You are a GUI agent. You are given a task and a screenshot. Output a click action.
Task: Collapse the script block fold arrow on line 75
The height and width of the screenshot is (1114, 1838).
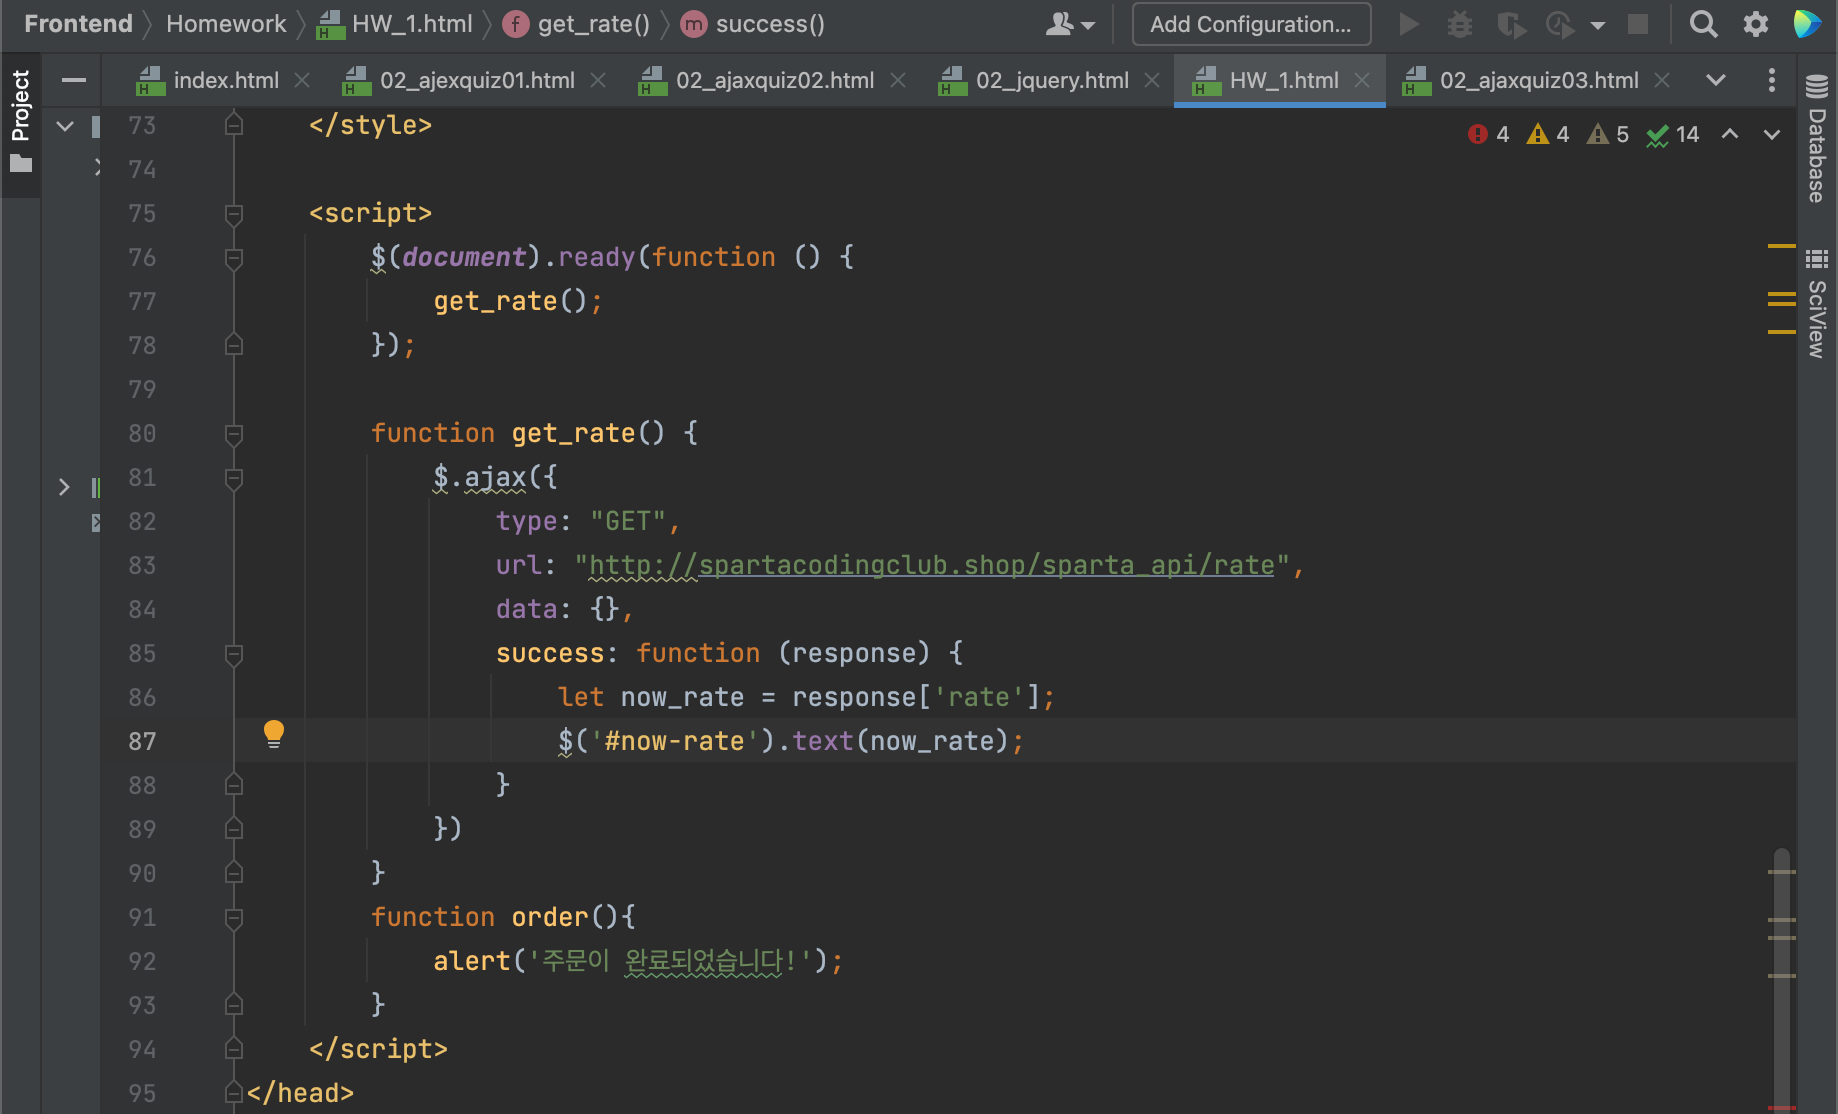click(x=233, y=213)
